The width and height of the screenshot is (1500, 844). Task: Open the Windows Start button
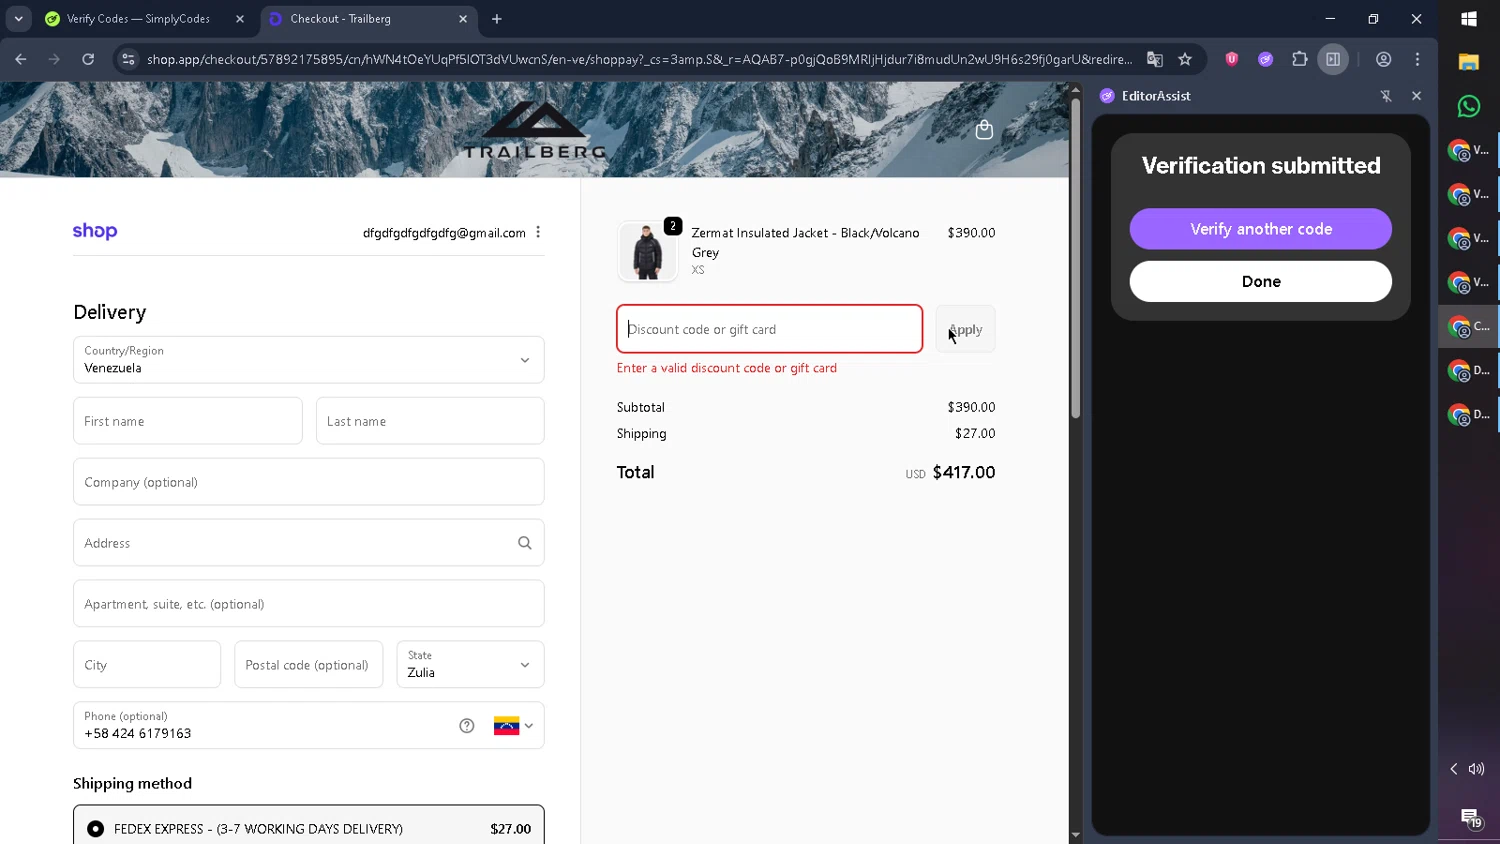click(1469, 19)
